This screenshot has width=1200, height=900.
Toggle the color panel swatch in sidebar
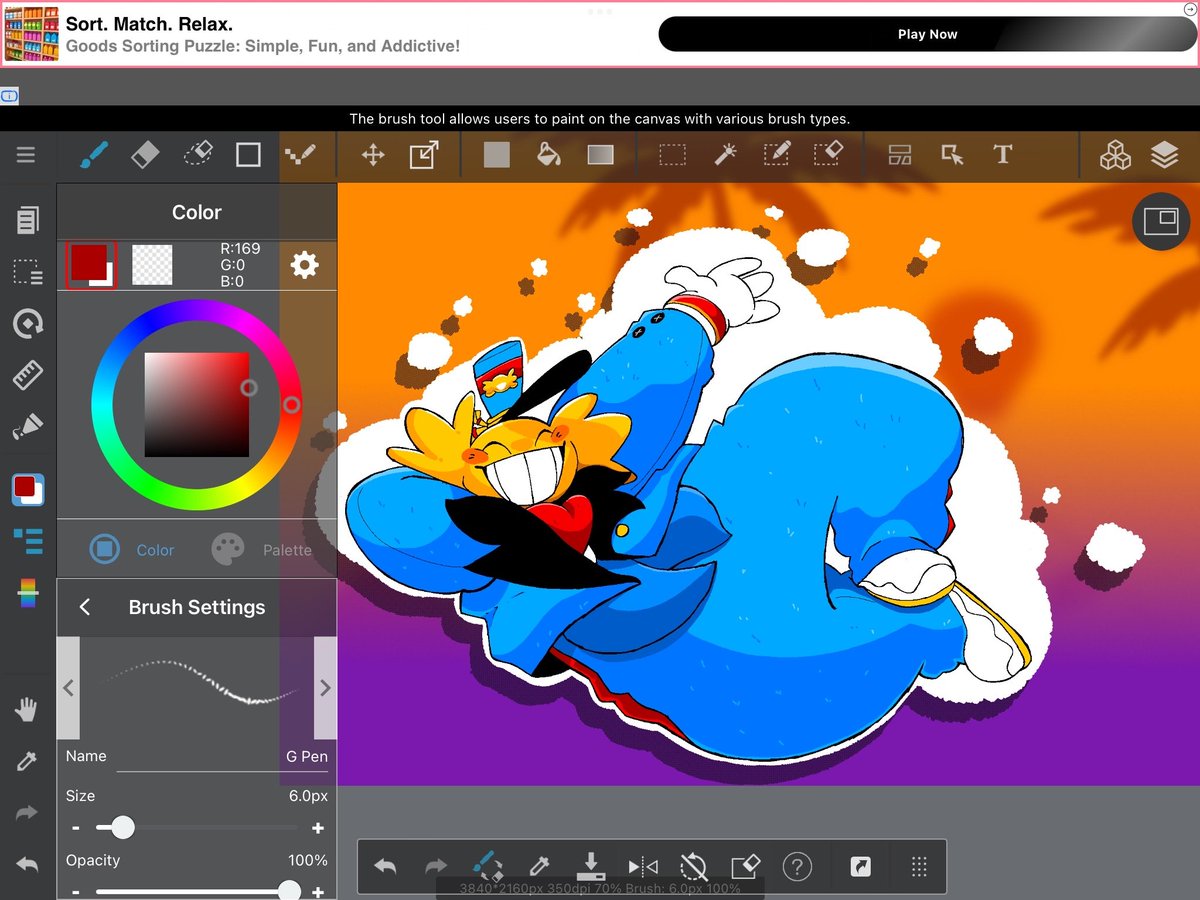[28, 489]
